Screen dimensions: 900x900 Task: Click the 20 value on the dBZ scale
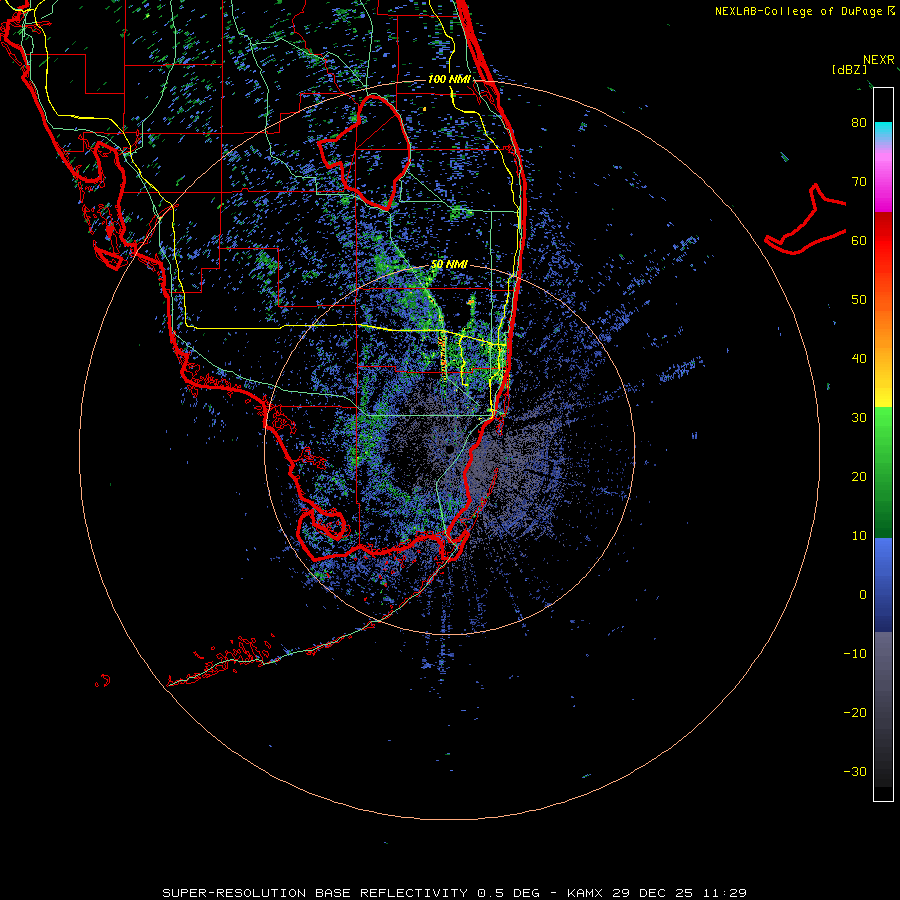859,477
